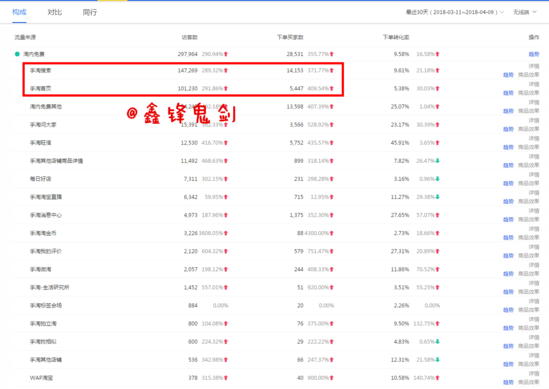Select the 淘内免费 source row label
This screenshot has width=549, height=389.
tap(34, 54)
